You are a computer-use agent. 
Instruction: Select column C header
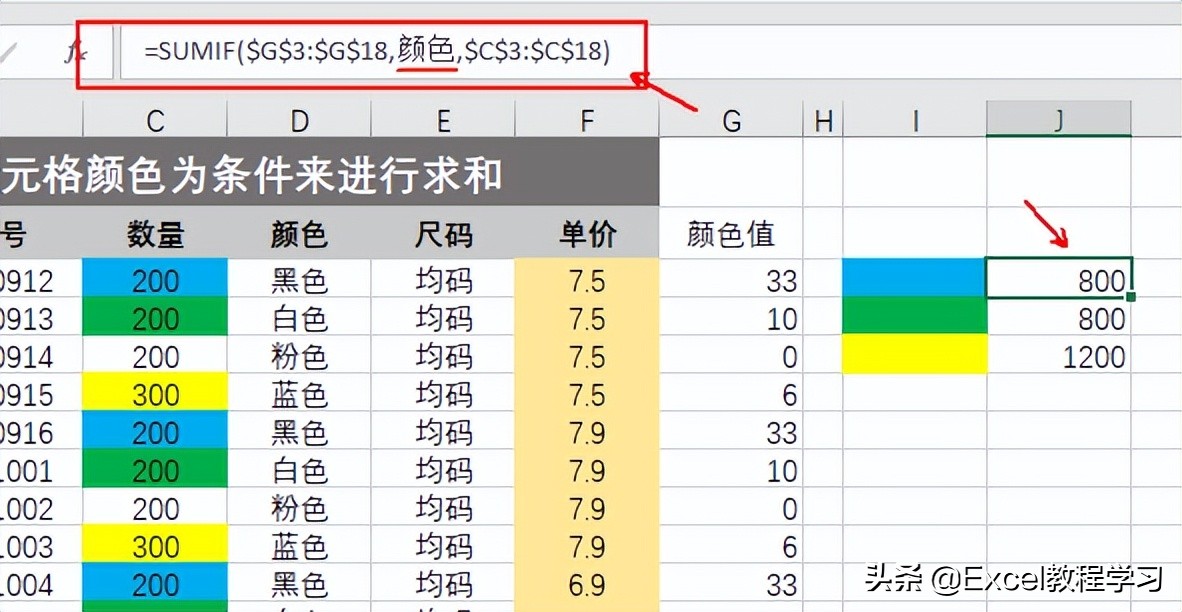tap(155, 120)
